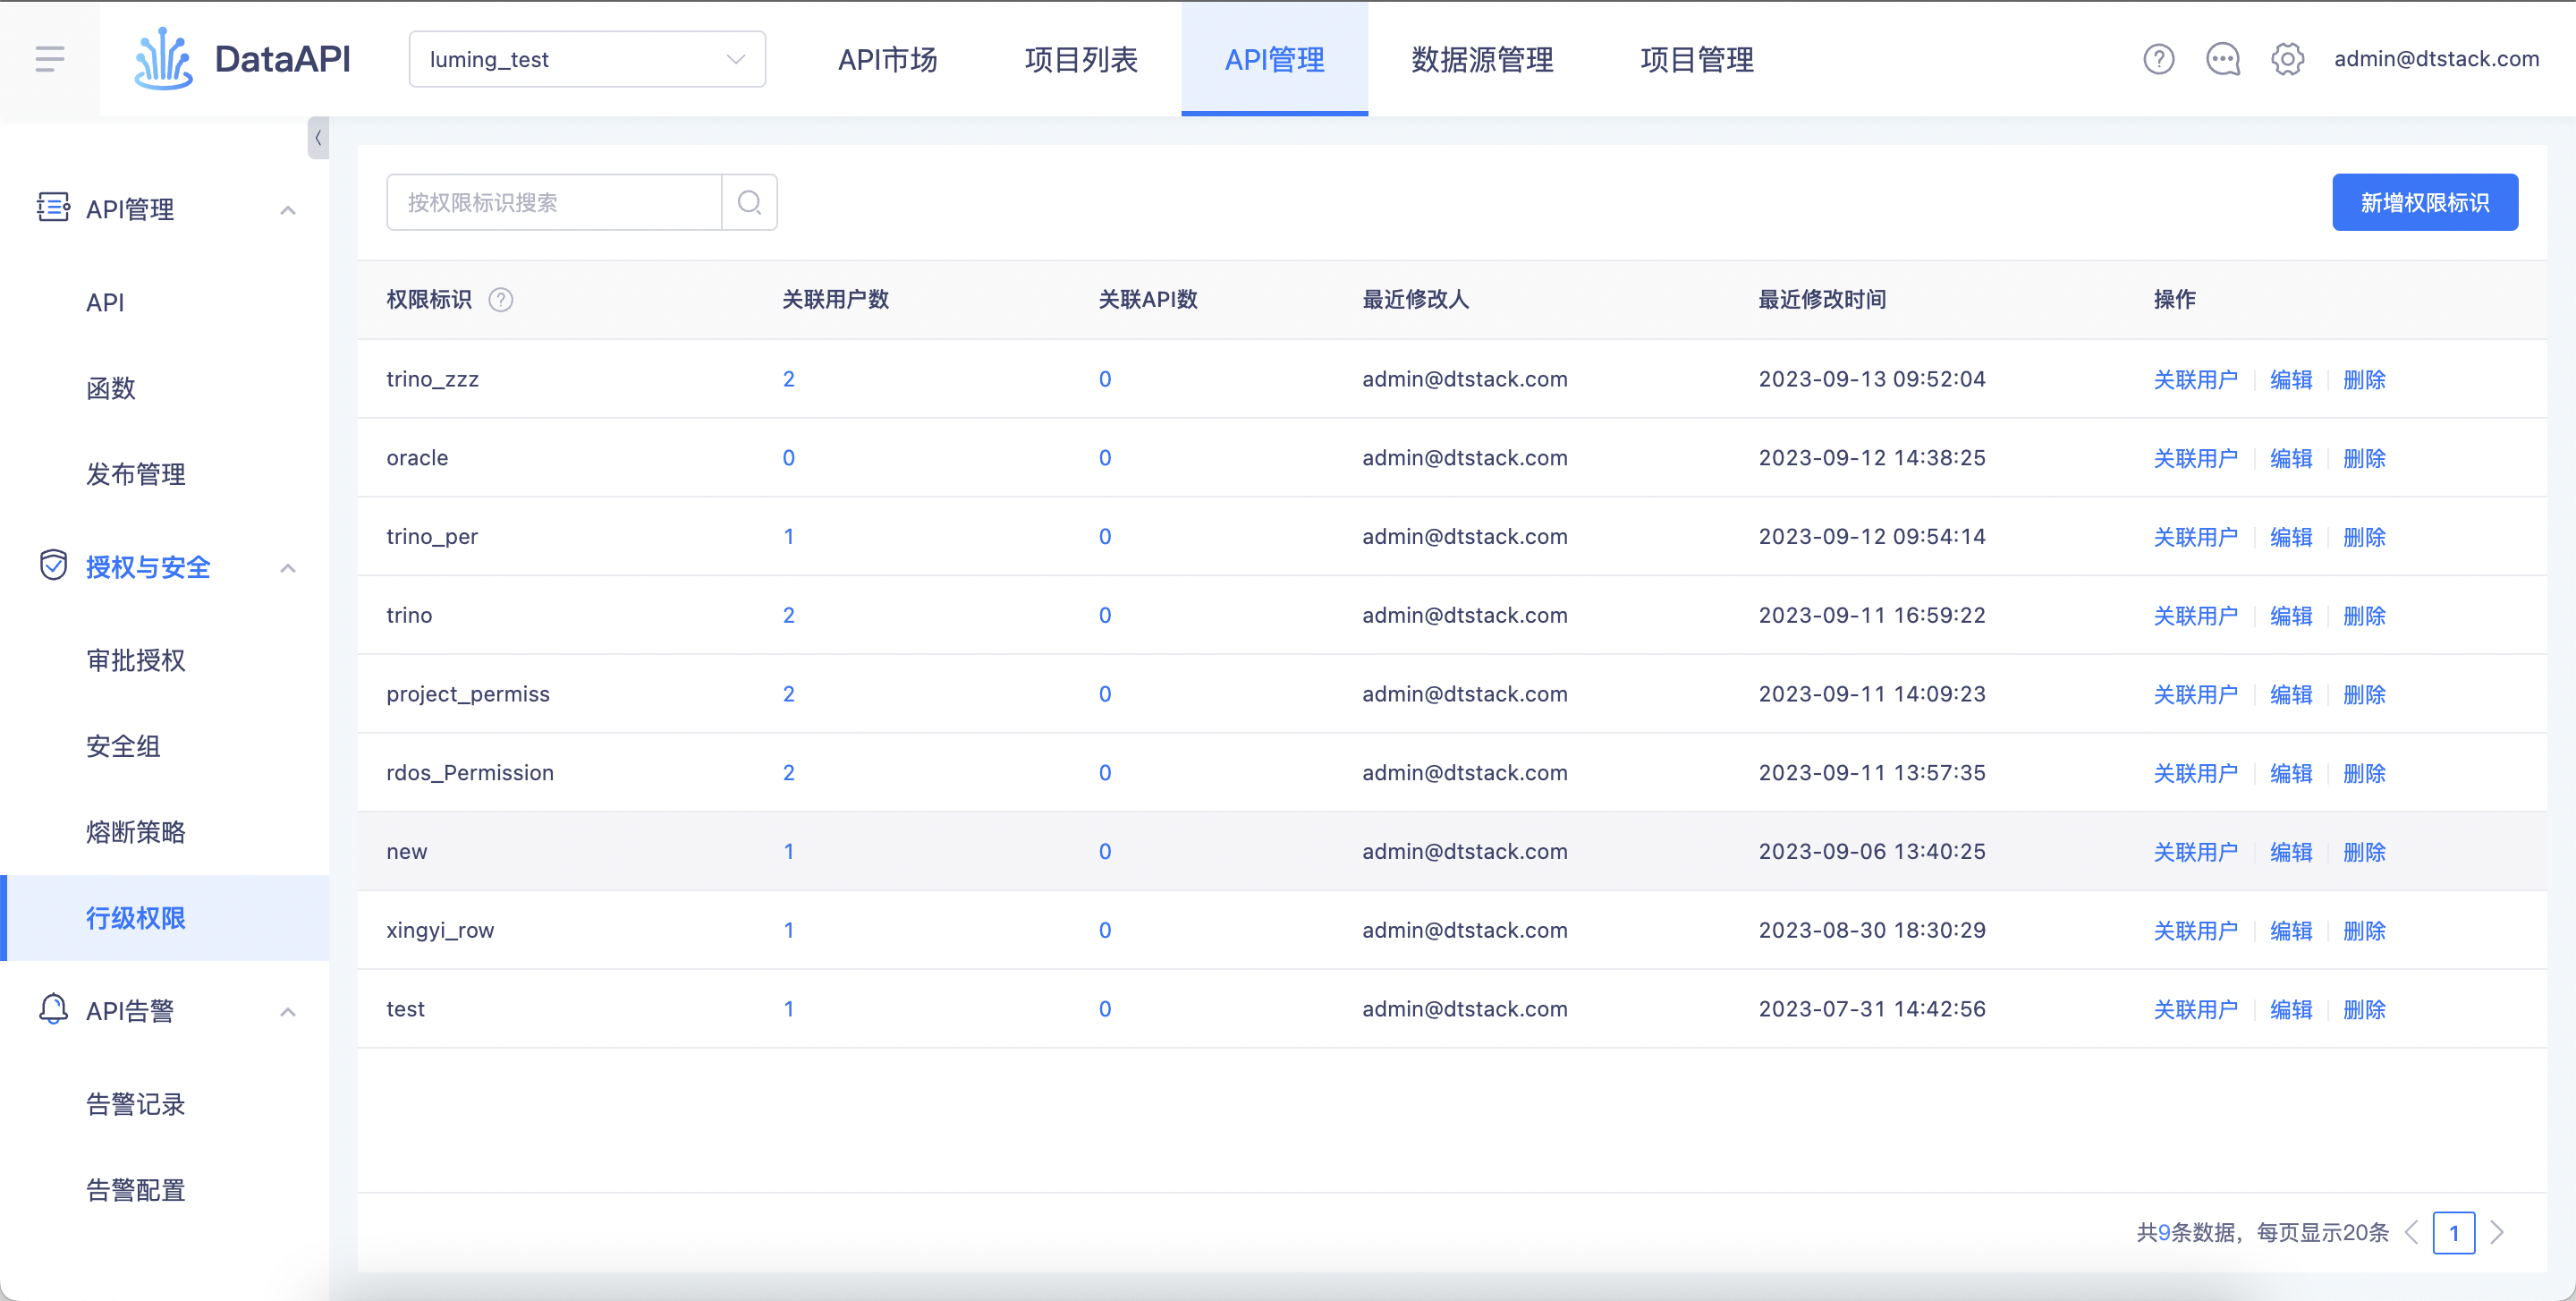Click the 权限标识 help tooltip icon
The width and height of the screenshot is (2576, 1301).
(x=500, y=299)
